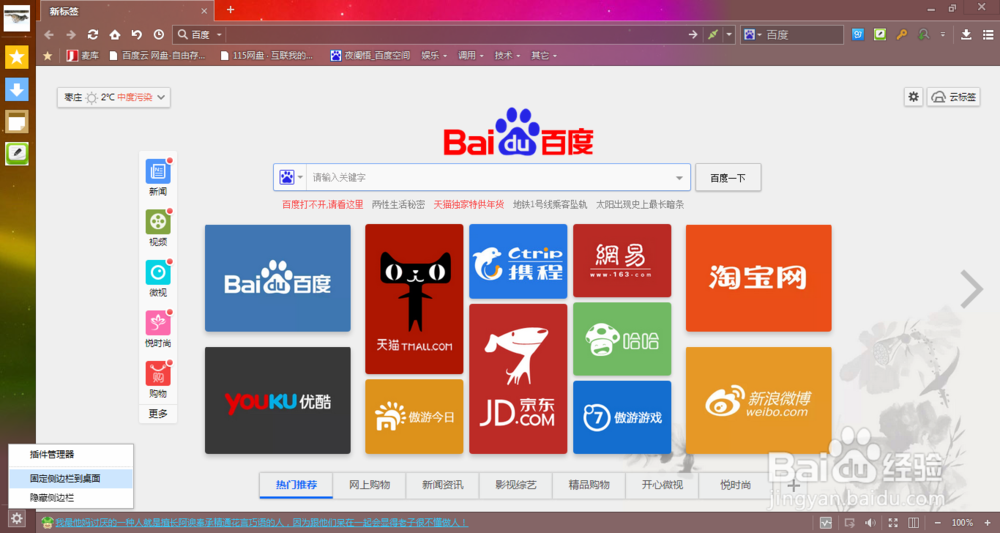Open the Magic Fill key icon

pyautogui.click(x=901, y=34)
